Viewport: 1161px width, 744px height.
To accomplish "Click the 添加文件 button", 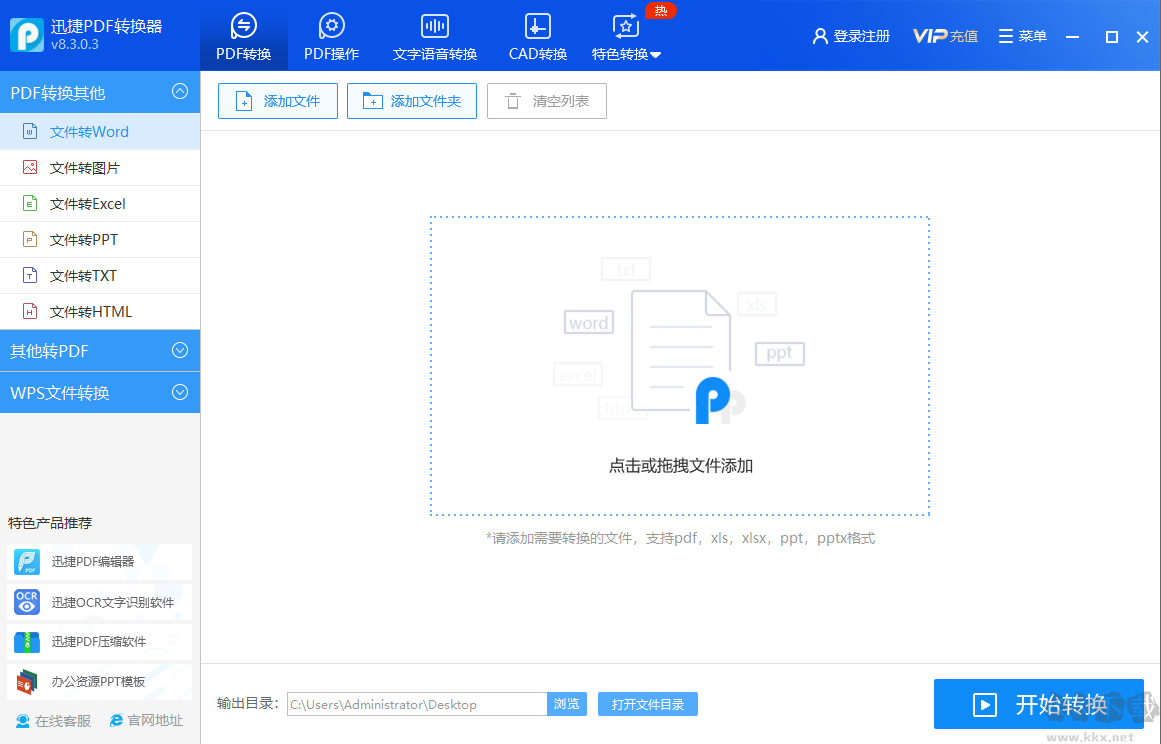I will pyautogui.click(x=277, y=100).
